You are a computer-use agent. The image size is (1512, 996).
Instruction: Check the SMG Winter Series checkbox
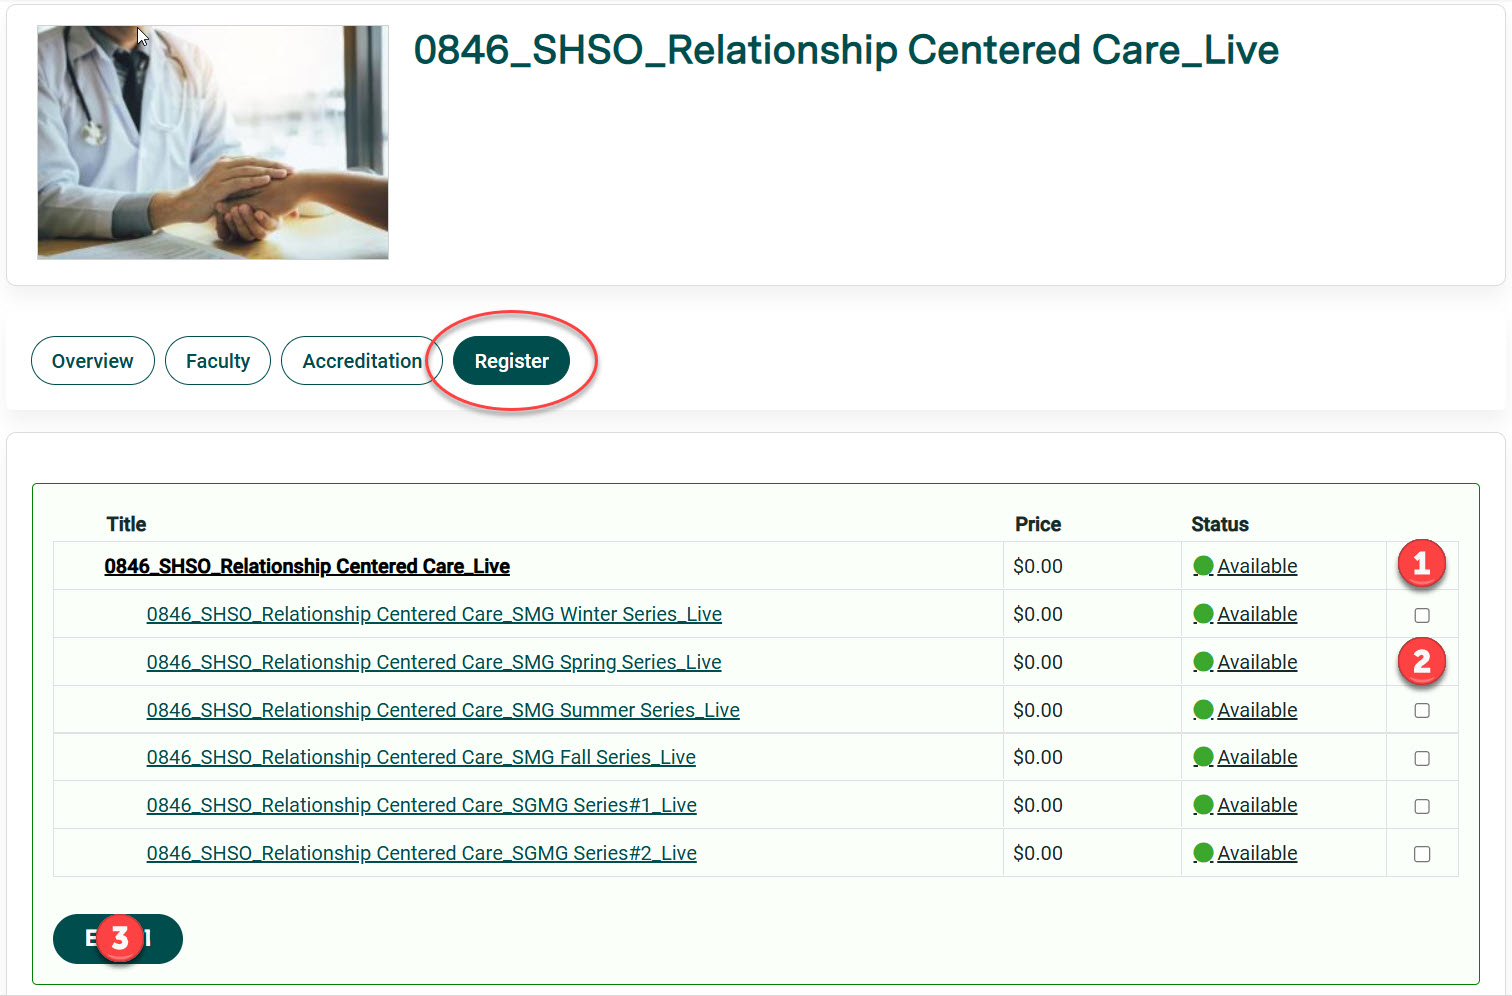click(x=1421, y=615)
